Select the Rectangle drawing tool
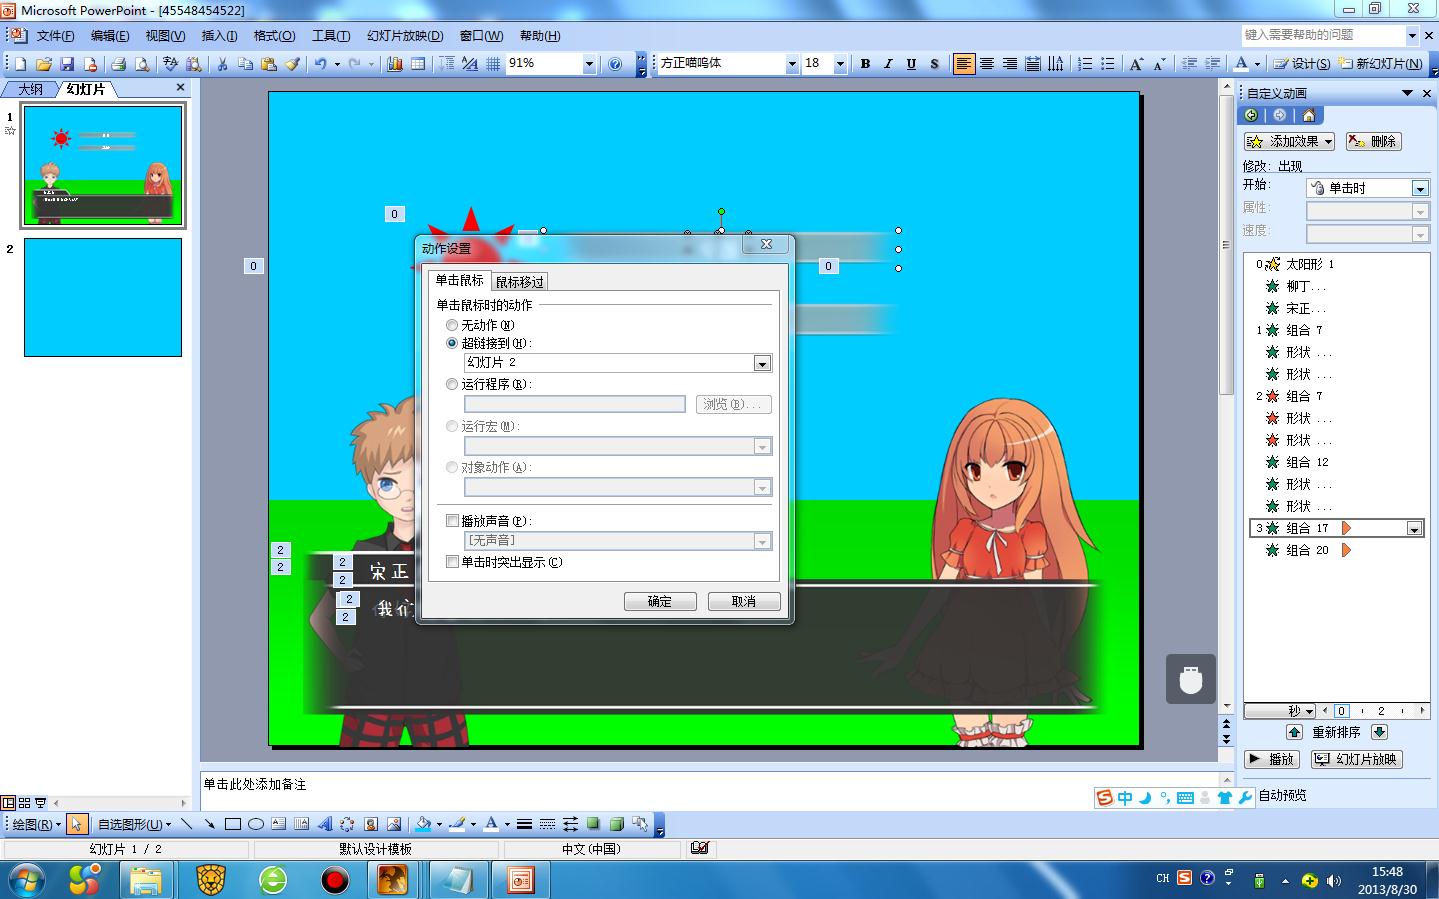The height and width of the screenshot is (899, 1439). (233, 825)
